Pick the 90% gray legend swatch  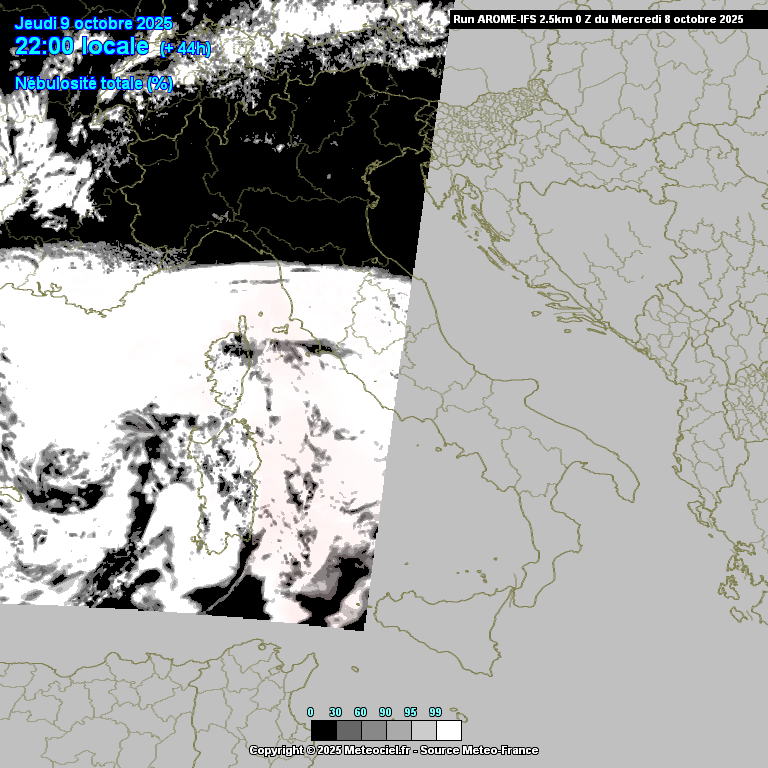coord(398,730)
